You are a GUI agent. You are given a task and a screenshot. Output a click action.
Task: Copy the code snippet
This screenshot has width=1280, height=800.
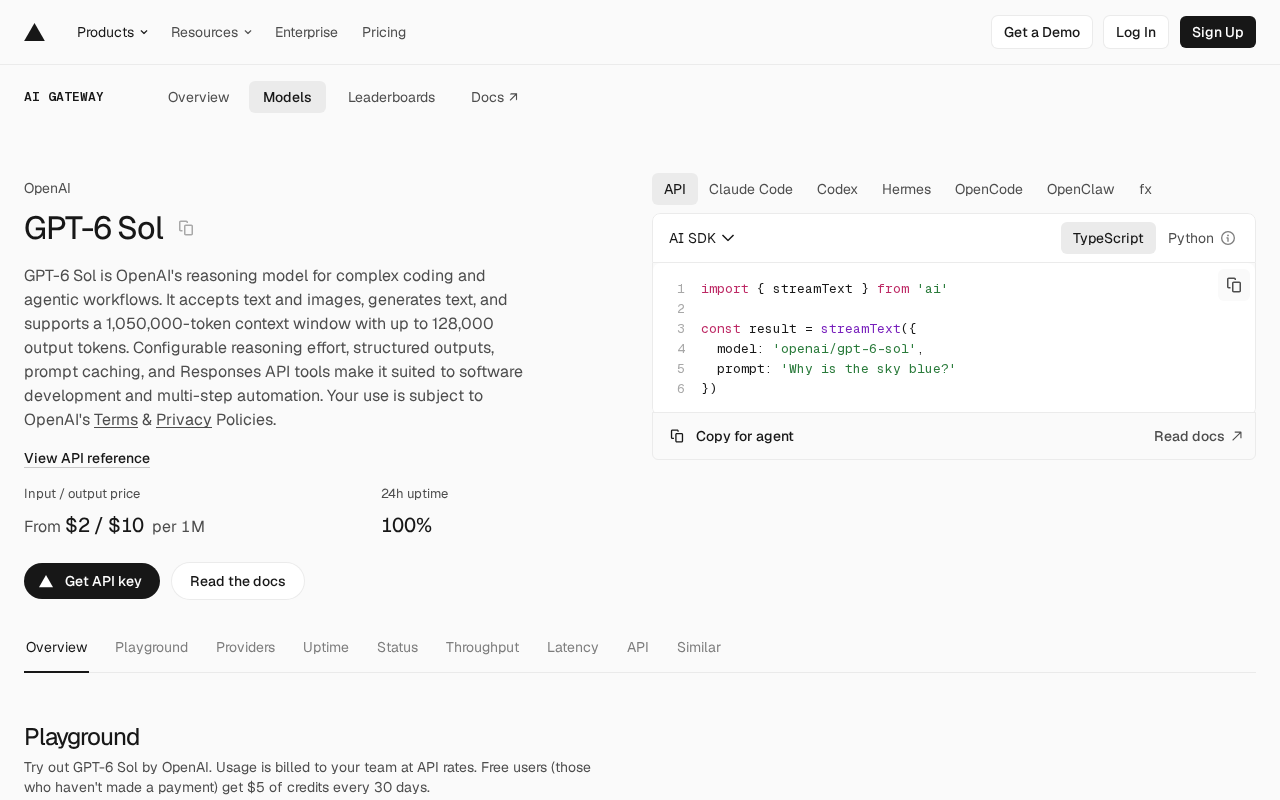pos(1234,285)
